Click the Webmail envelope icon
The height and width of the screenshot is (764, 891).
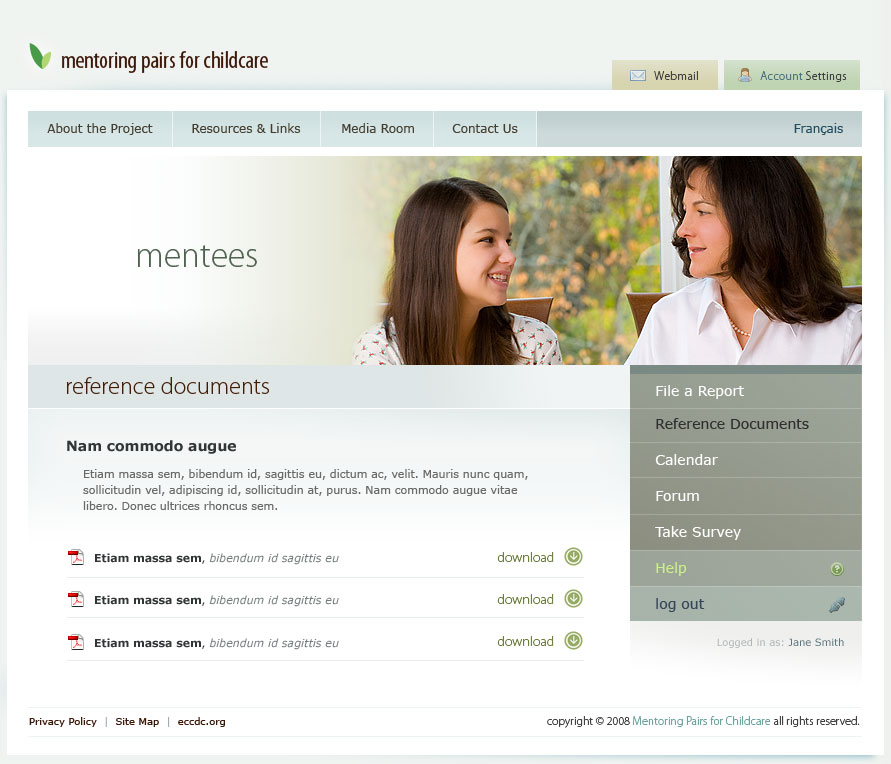[638, 76]
